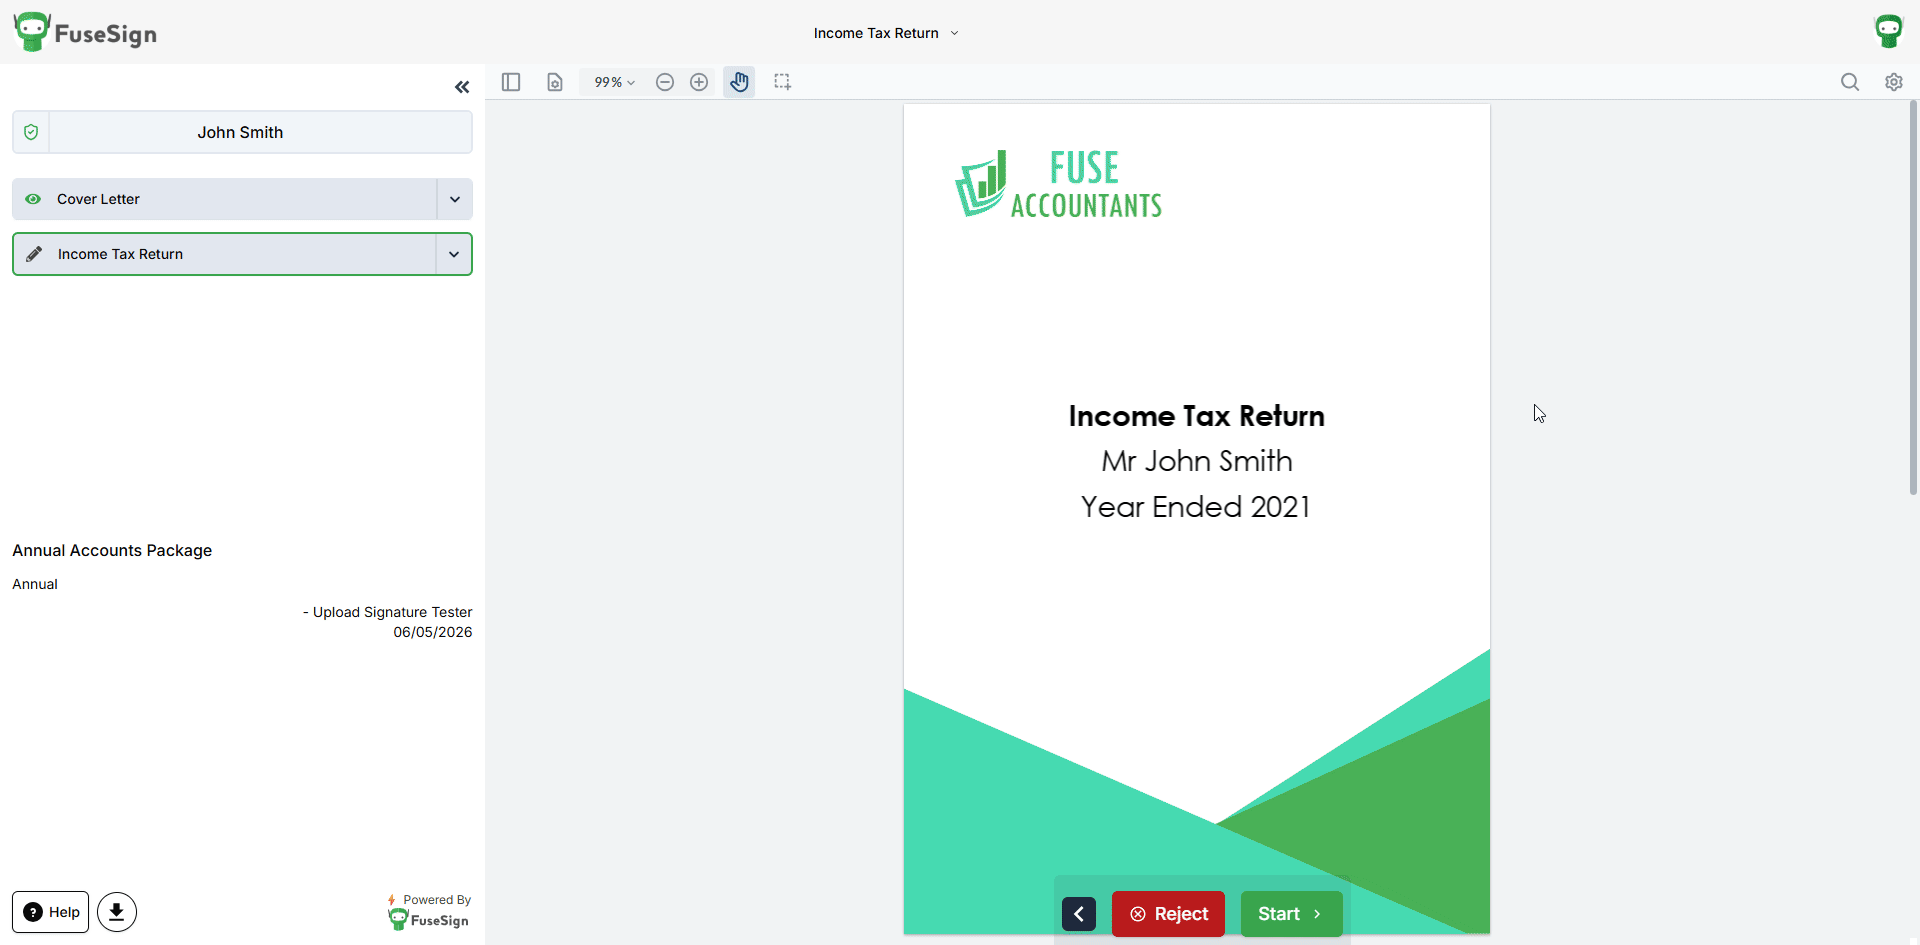Toggle the viewer side panel icon

pos(511,82)
